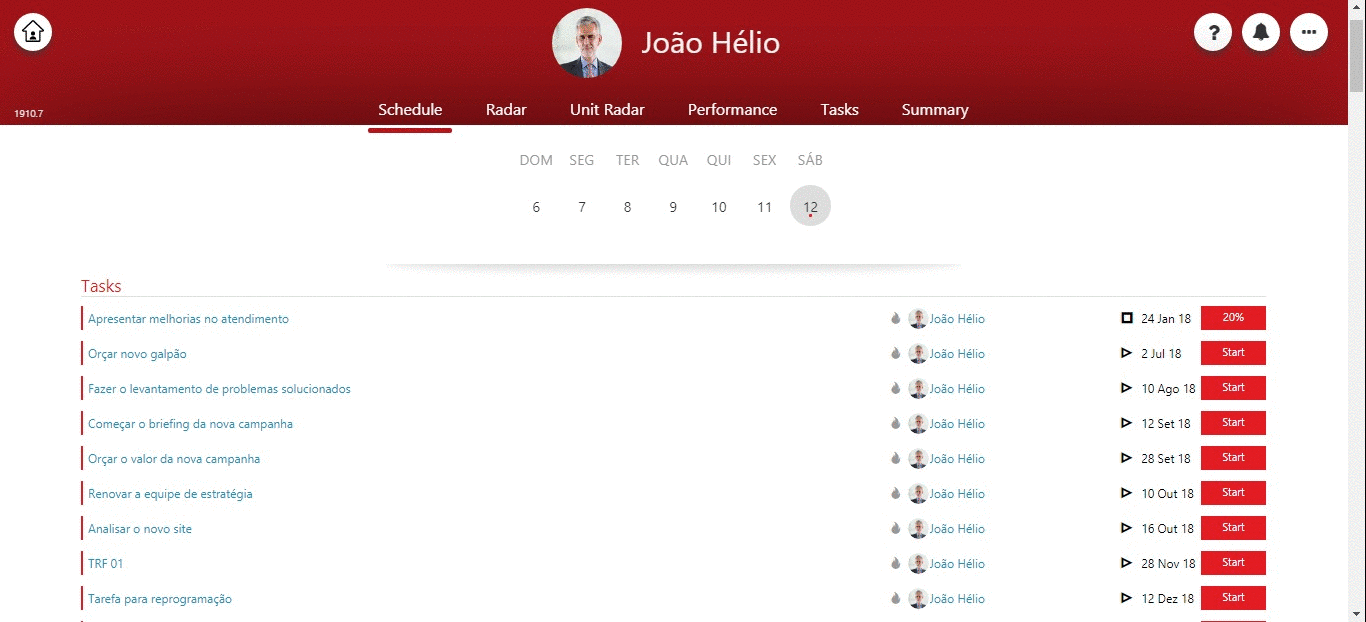The height and width of the screenshot is (622, 1366).
Task: Switch to the Radar tab
Action: (x=506, y=110)
